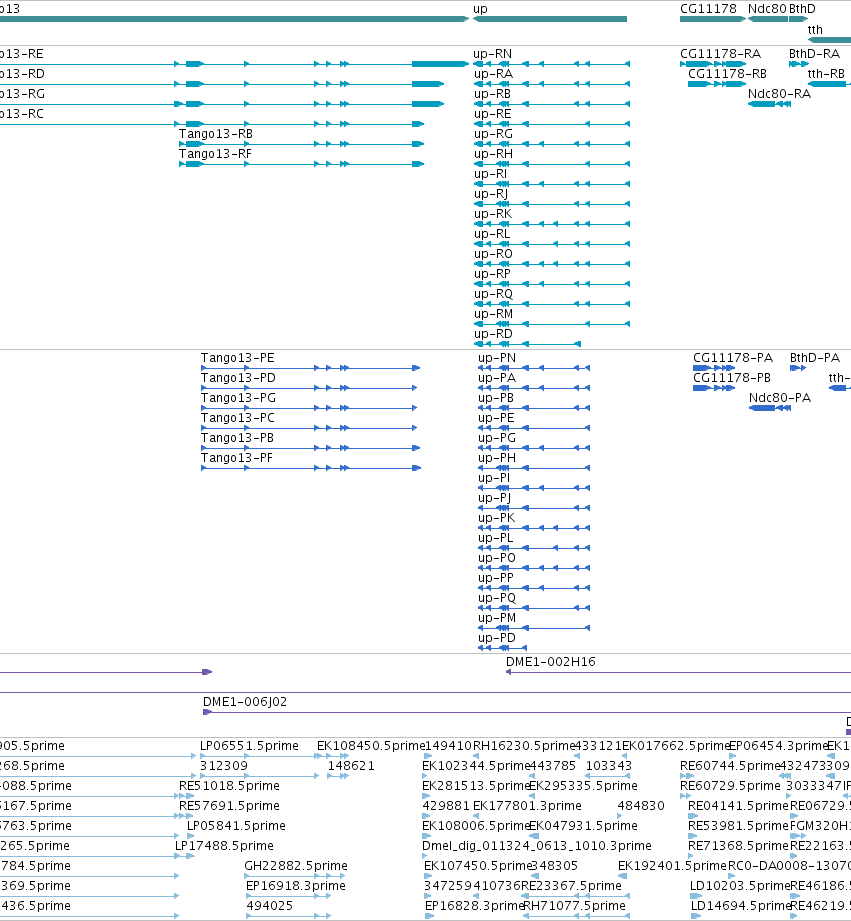Viewport: 851px width, 921px height.
Task: Open transcript up-RI
Action: 490,174
